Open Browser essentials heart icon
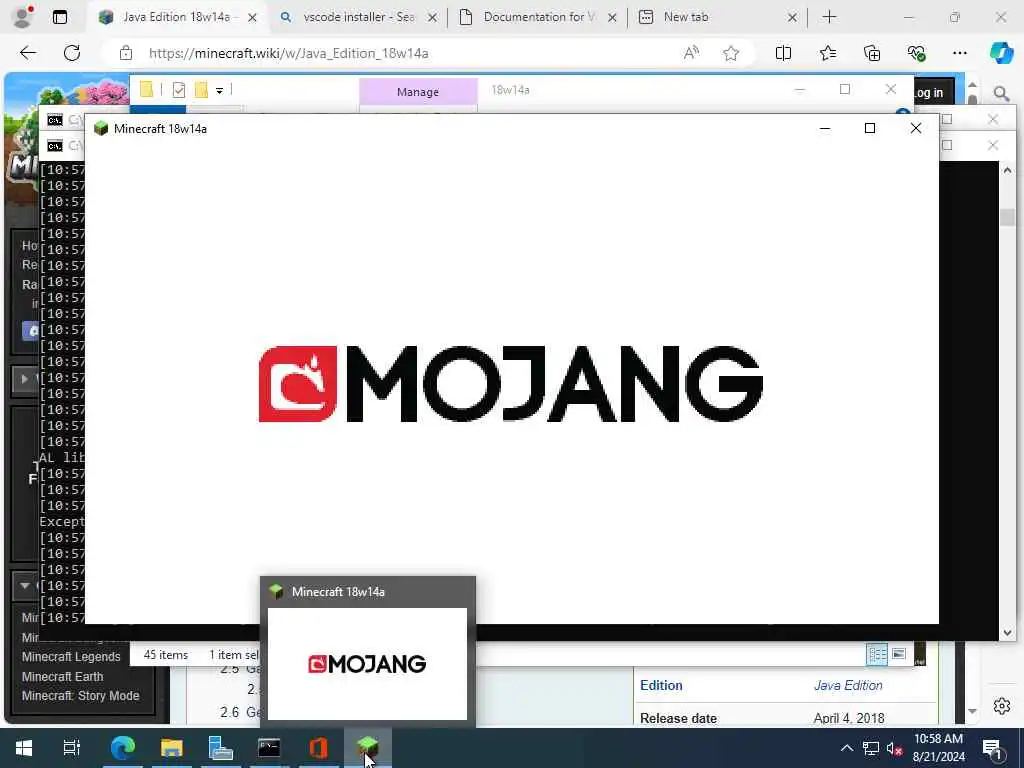 [916, 54]
